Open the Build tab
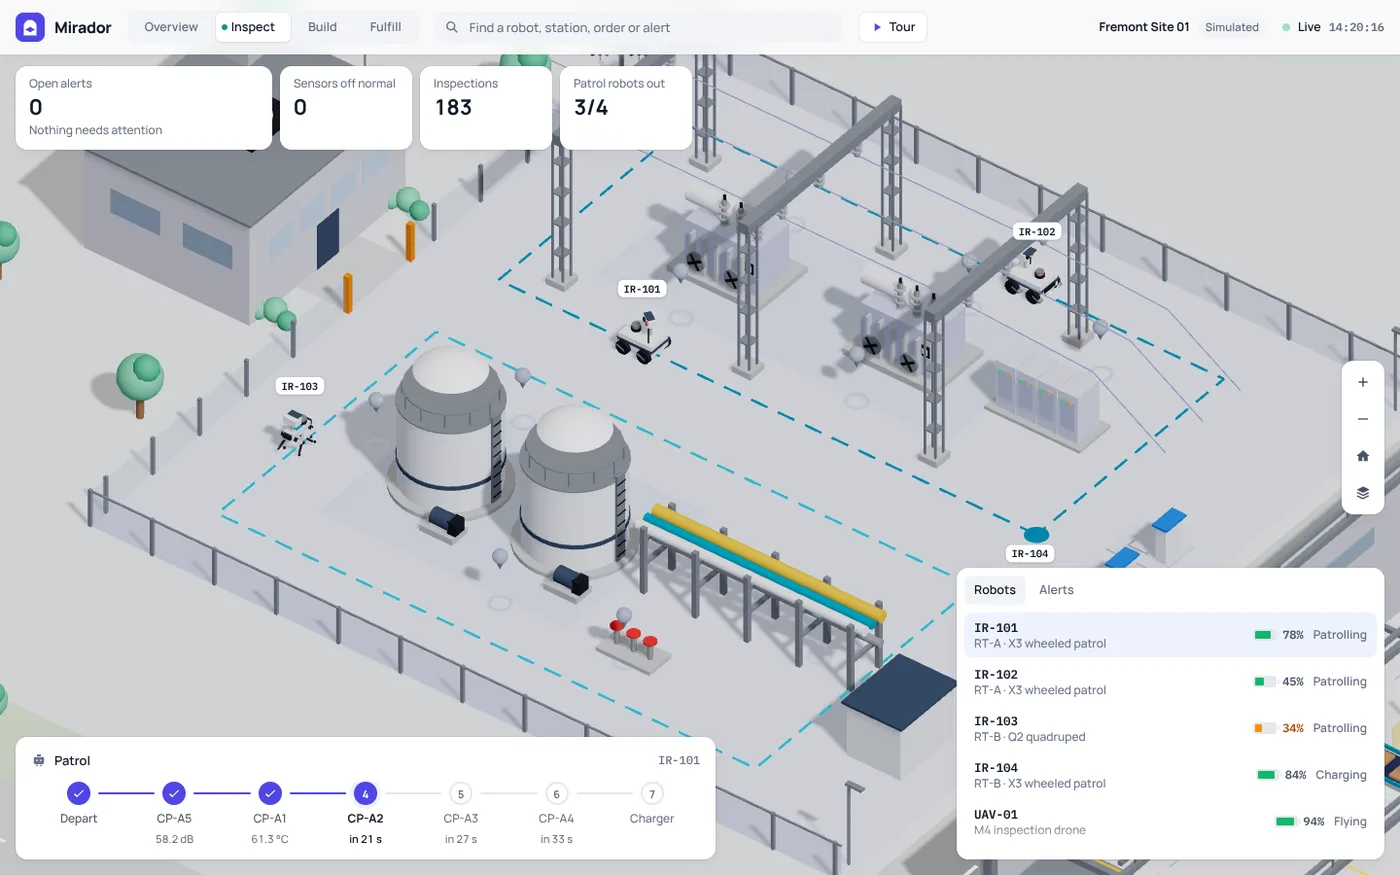The width and height of the screenshot is (1400, 875). pos(322,27)
